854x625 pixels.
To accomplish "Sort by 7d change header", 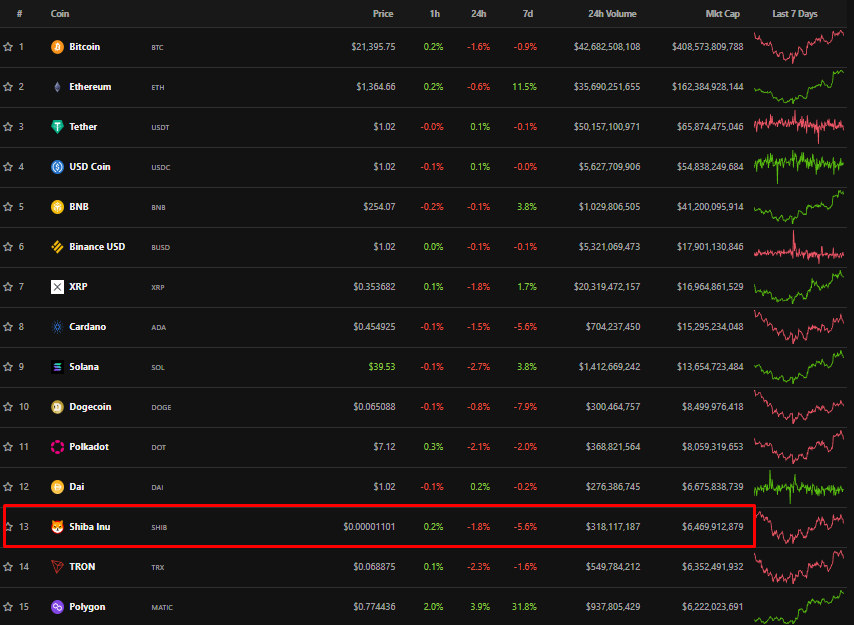I will (x=528, y=14).
